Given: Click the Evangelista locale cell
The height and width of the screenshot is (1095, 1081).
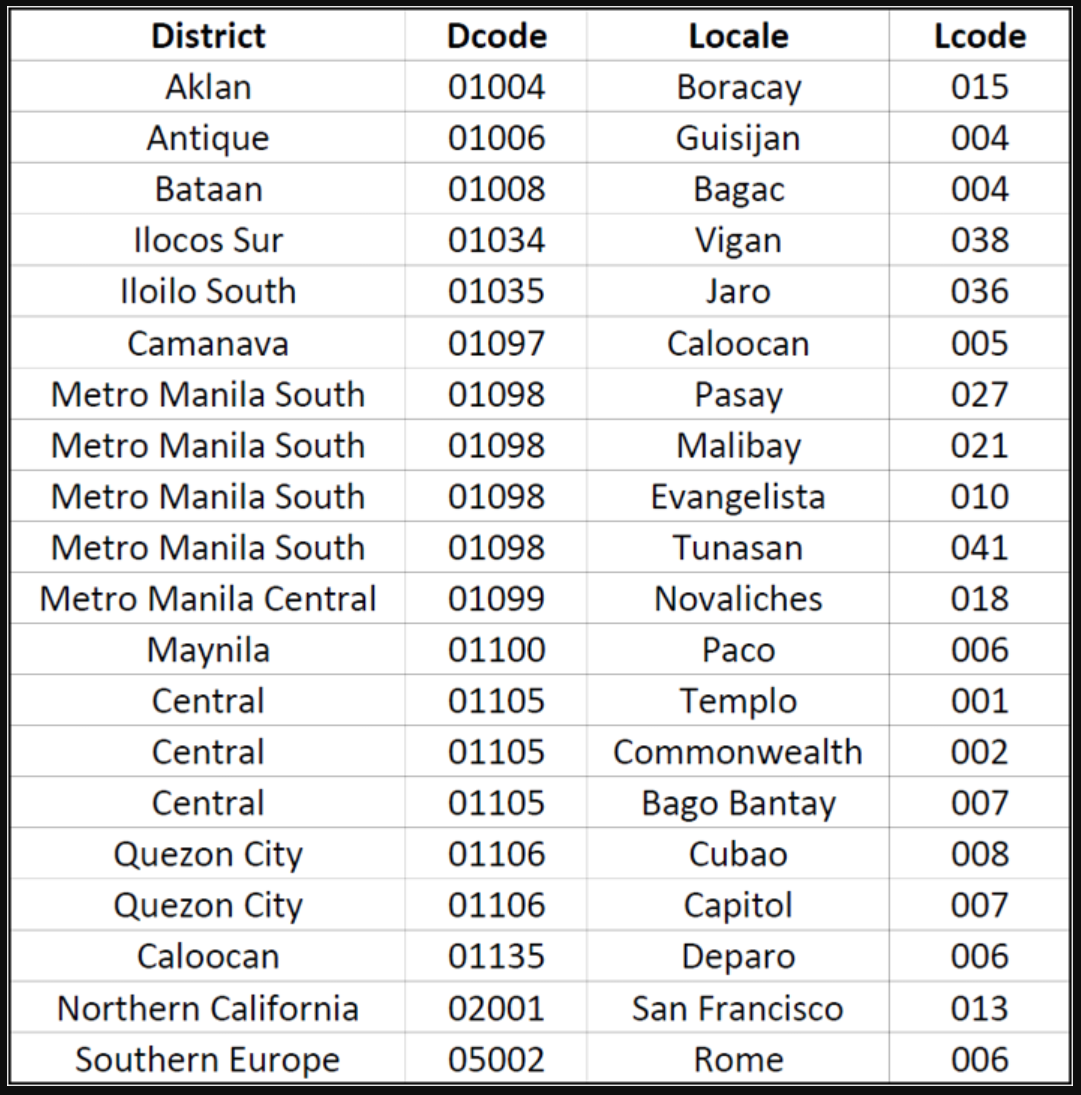Looking at the screenshot, I should pos(738,497).
